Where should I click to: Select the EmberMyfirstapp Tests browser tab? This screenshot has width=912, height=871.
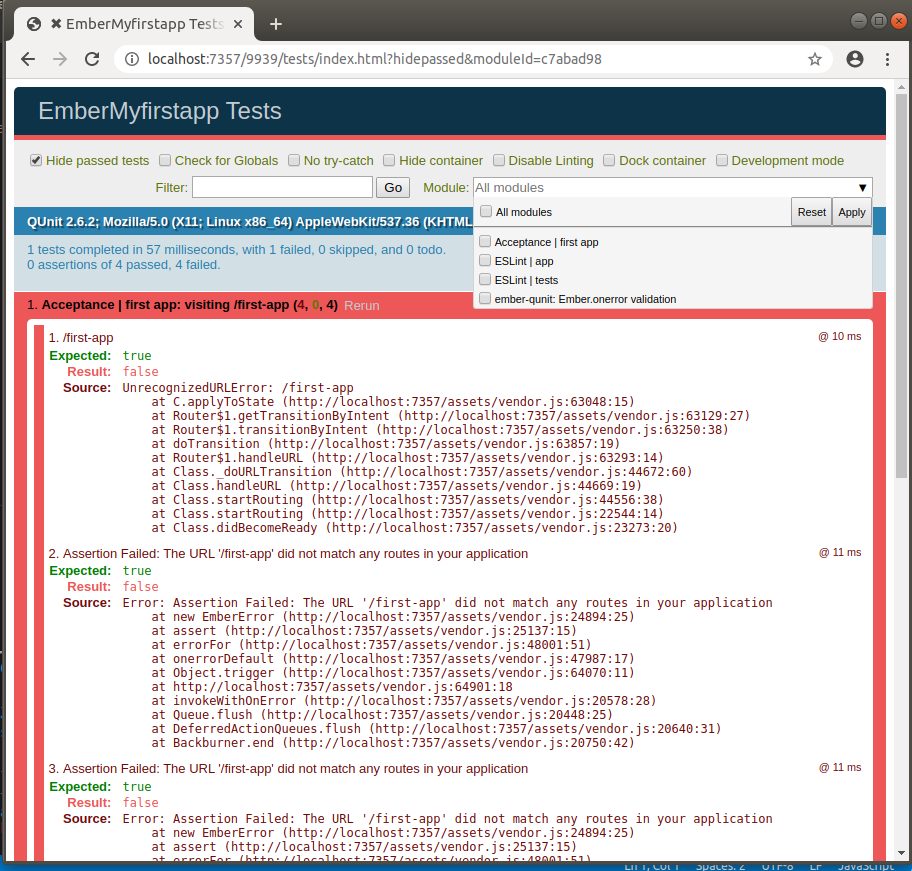[134, 24]
